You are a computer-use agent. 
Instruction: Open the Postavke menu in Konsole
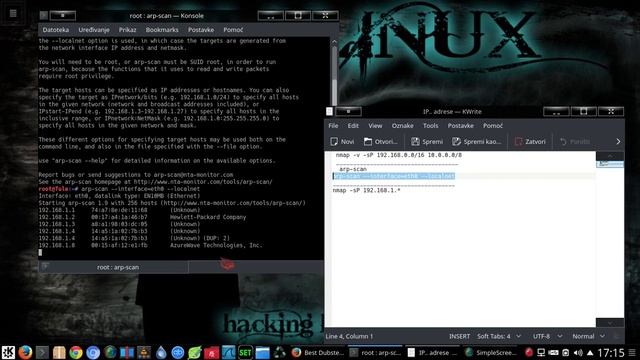(x=201, y=30)
